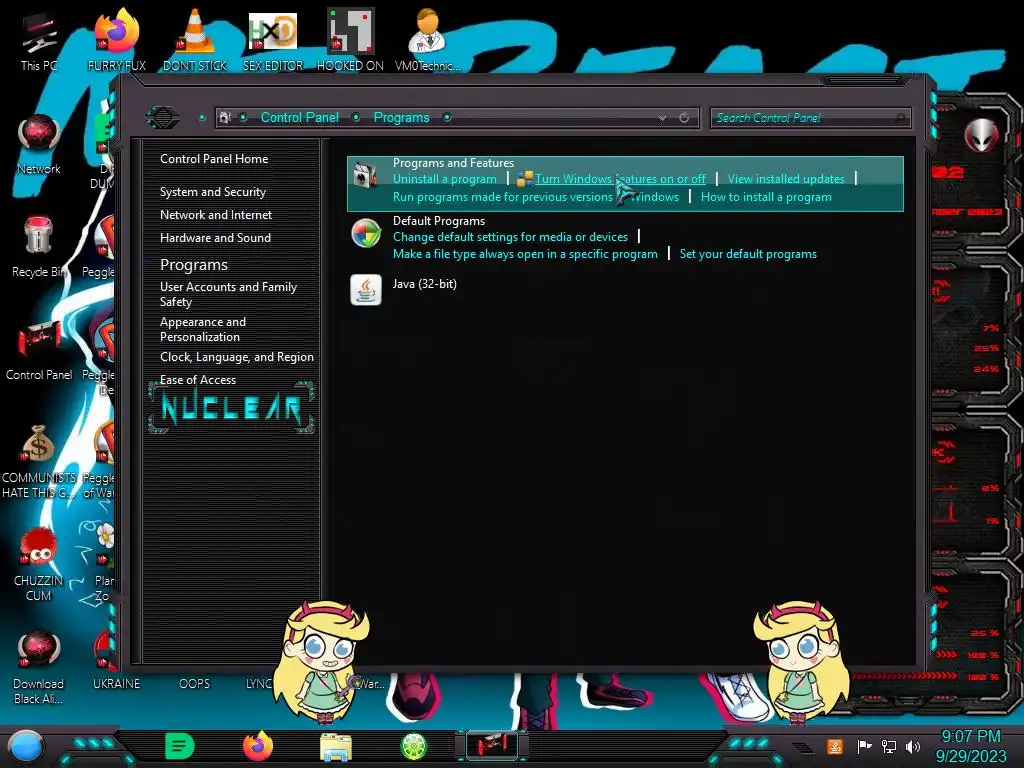Image resolution: width=1024 pixels, height=768 pixels.
Task: Open Java (32-bit) control panel item
Action: pos(424,284)
